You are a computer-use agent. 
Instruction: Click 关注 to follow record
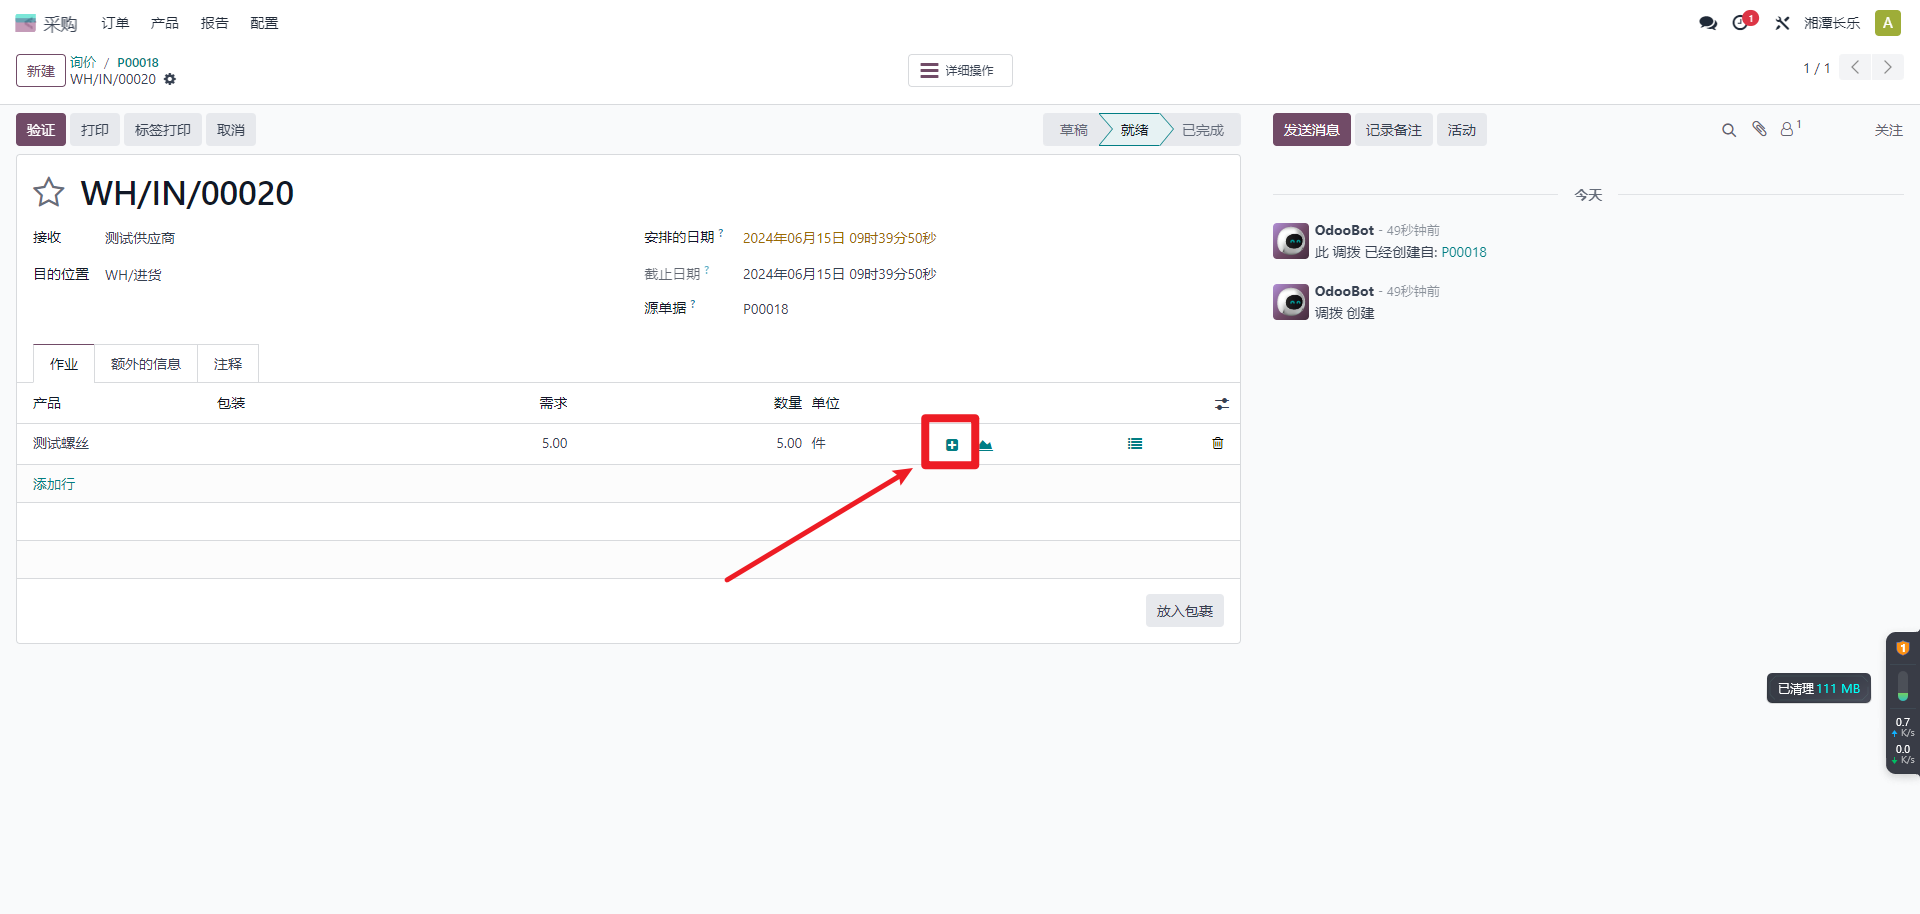click(1889, 130)
